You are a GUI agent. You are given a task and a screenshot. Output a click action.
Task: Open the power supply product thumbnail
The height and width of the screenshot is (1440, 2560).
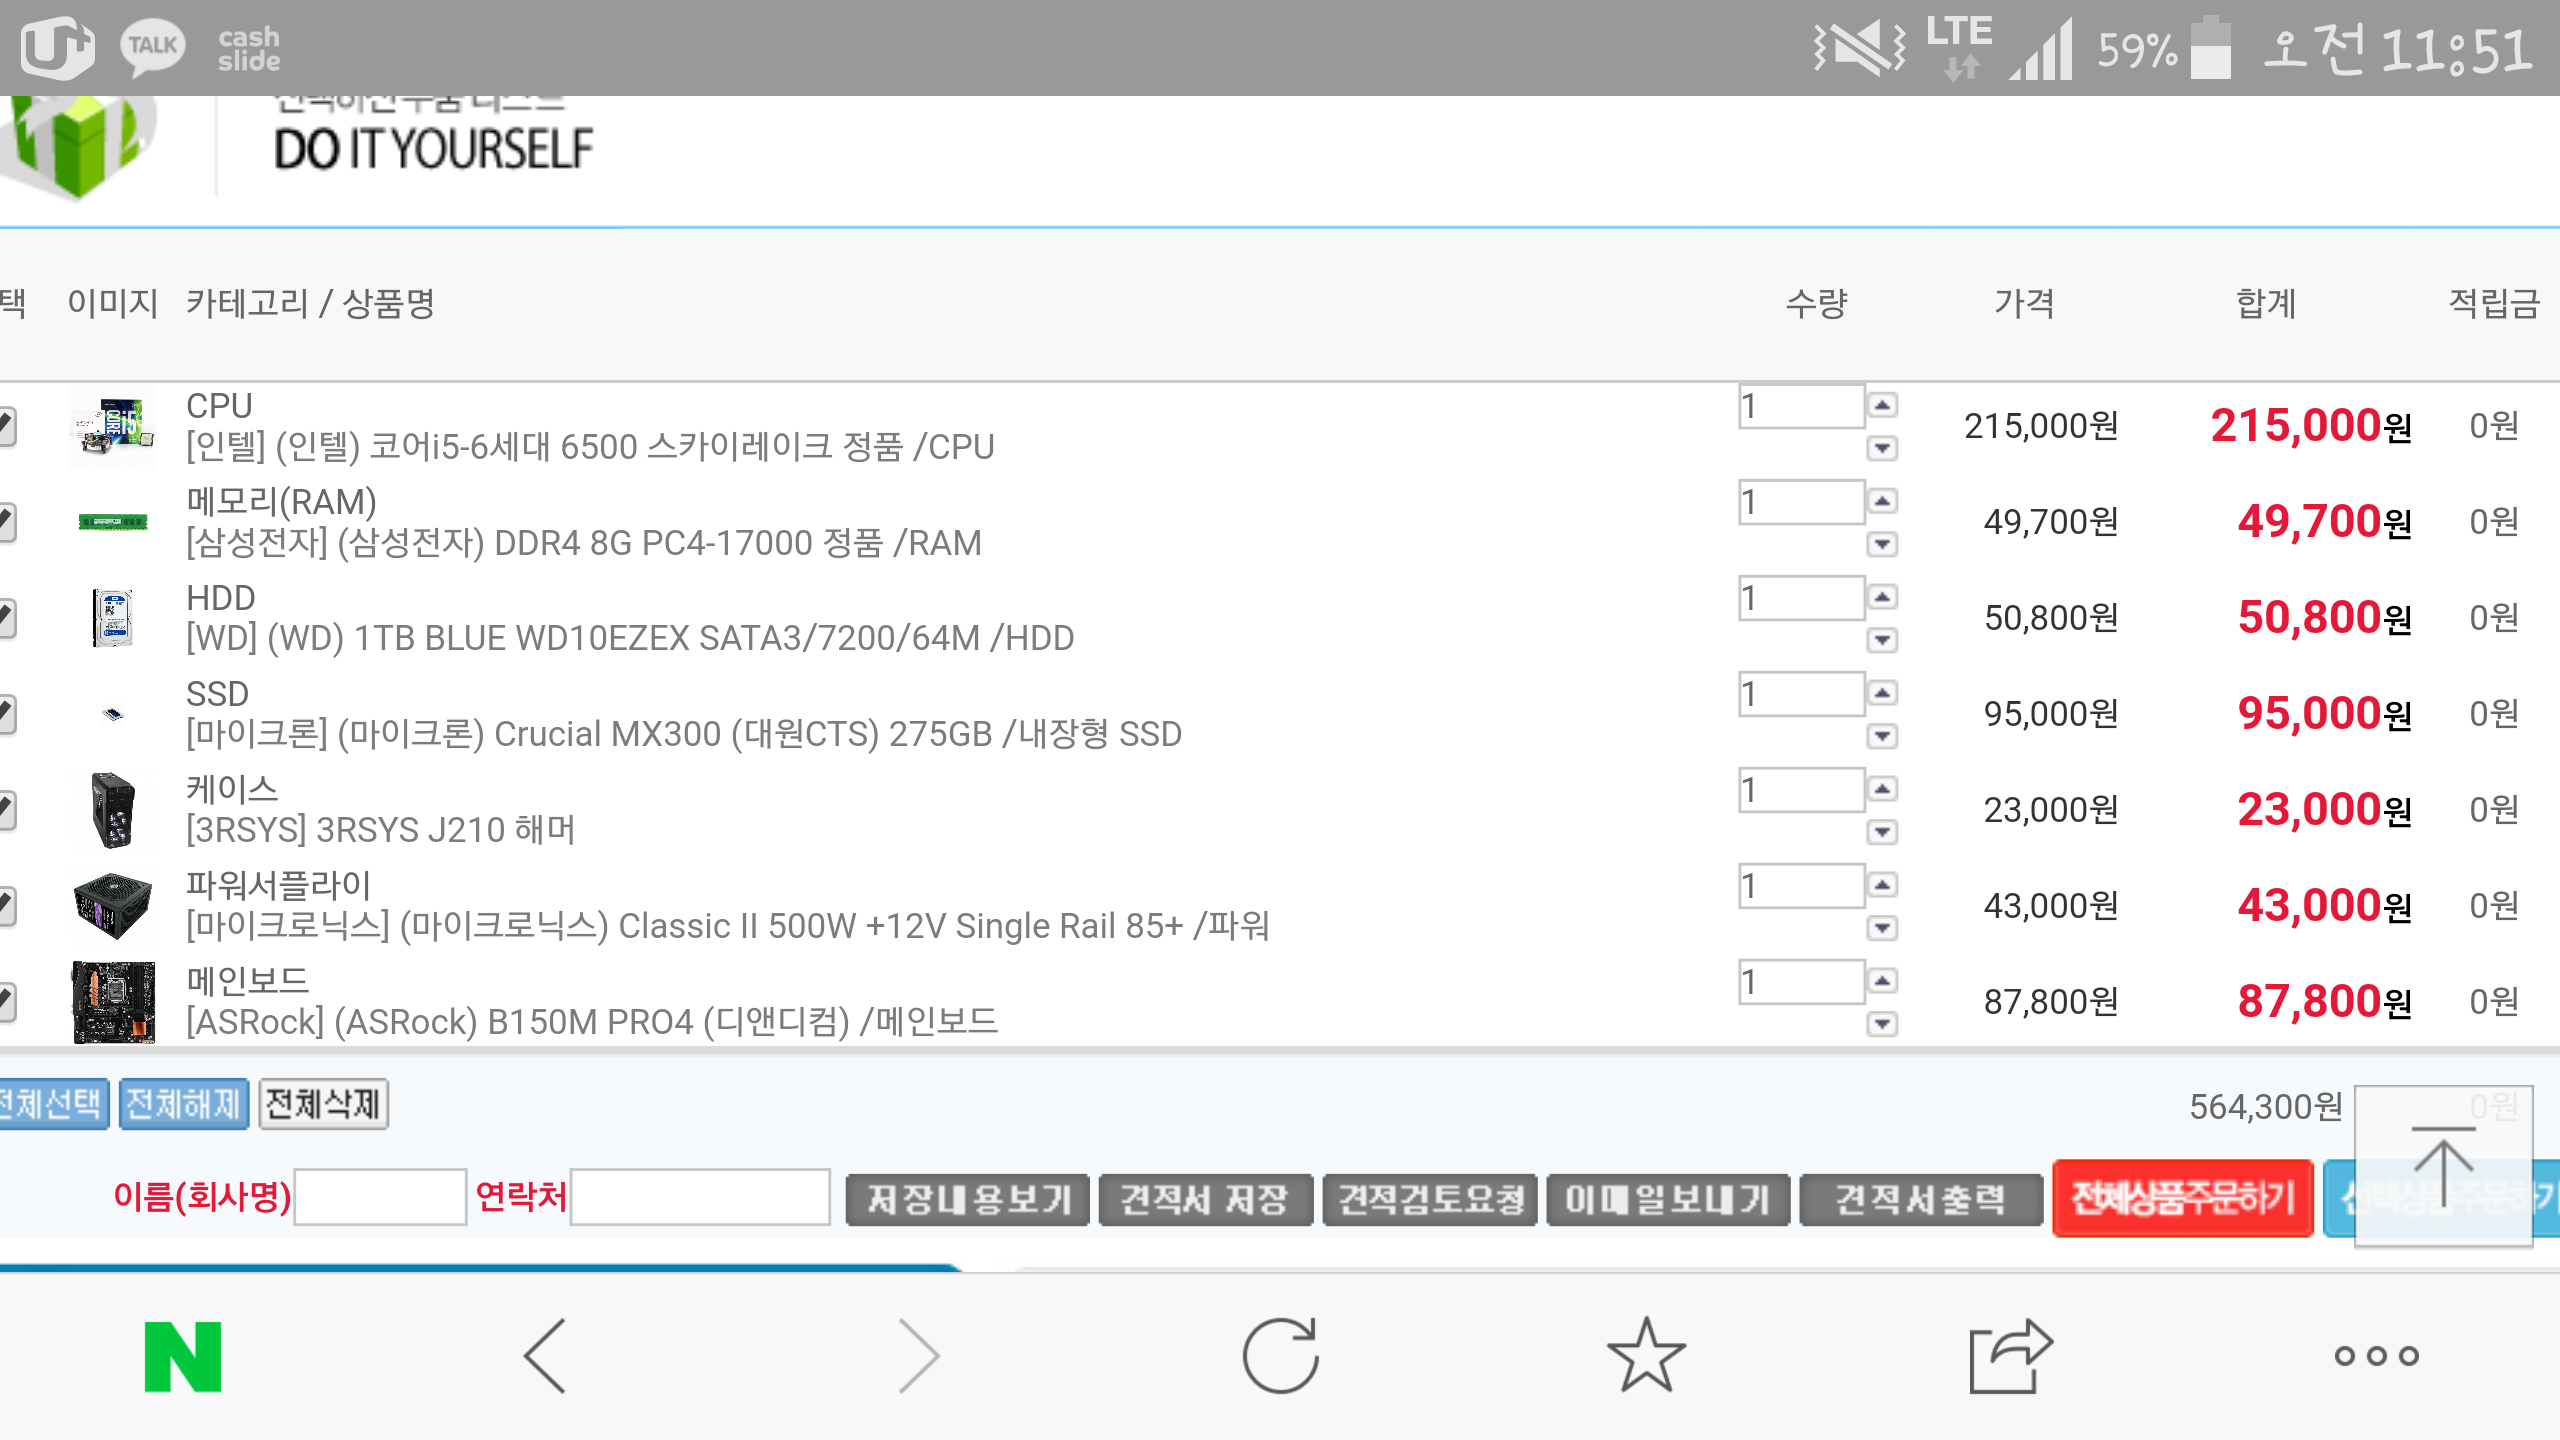(113, 905)
